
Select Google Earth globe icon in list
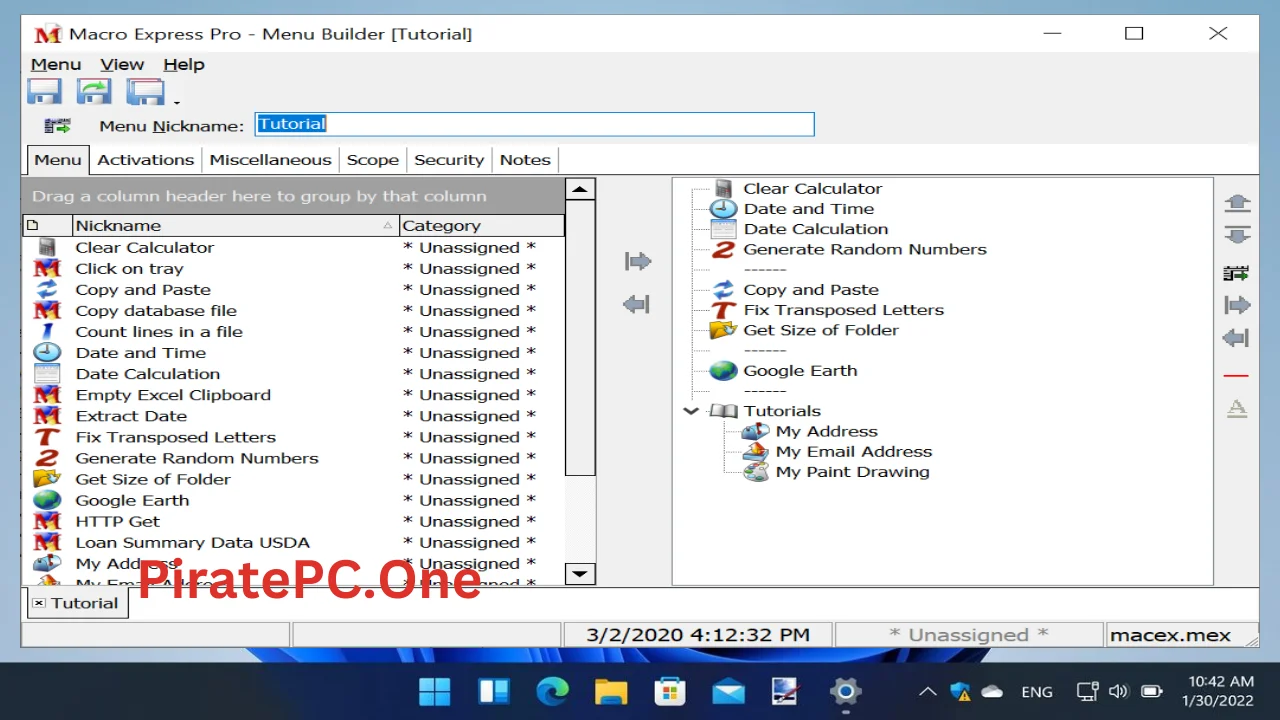point(47,500)
